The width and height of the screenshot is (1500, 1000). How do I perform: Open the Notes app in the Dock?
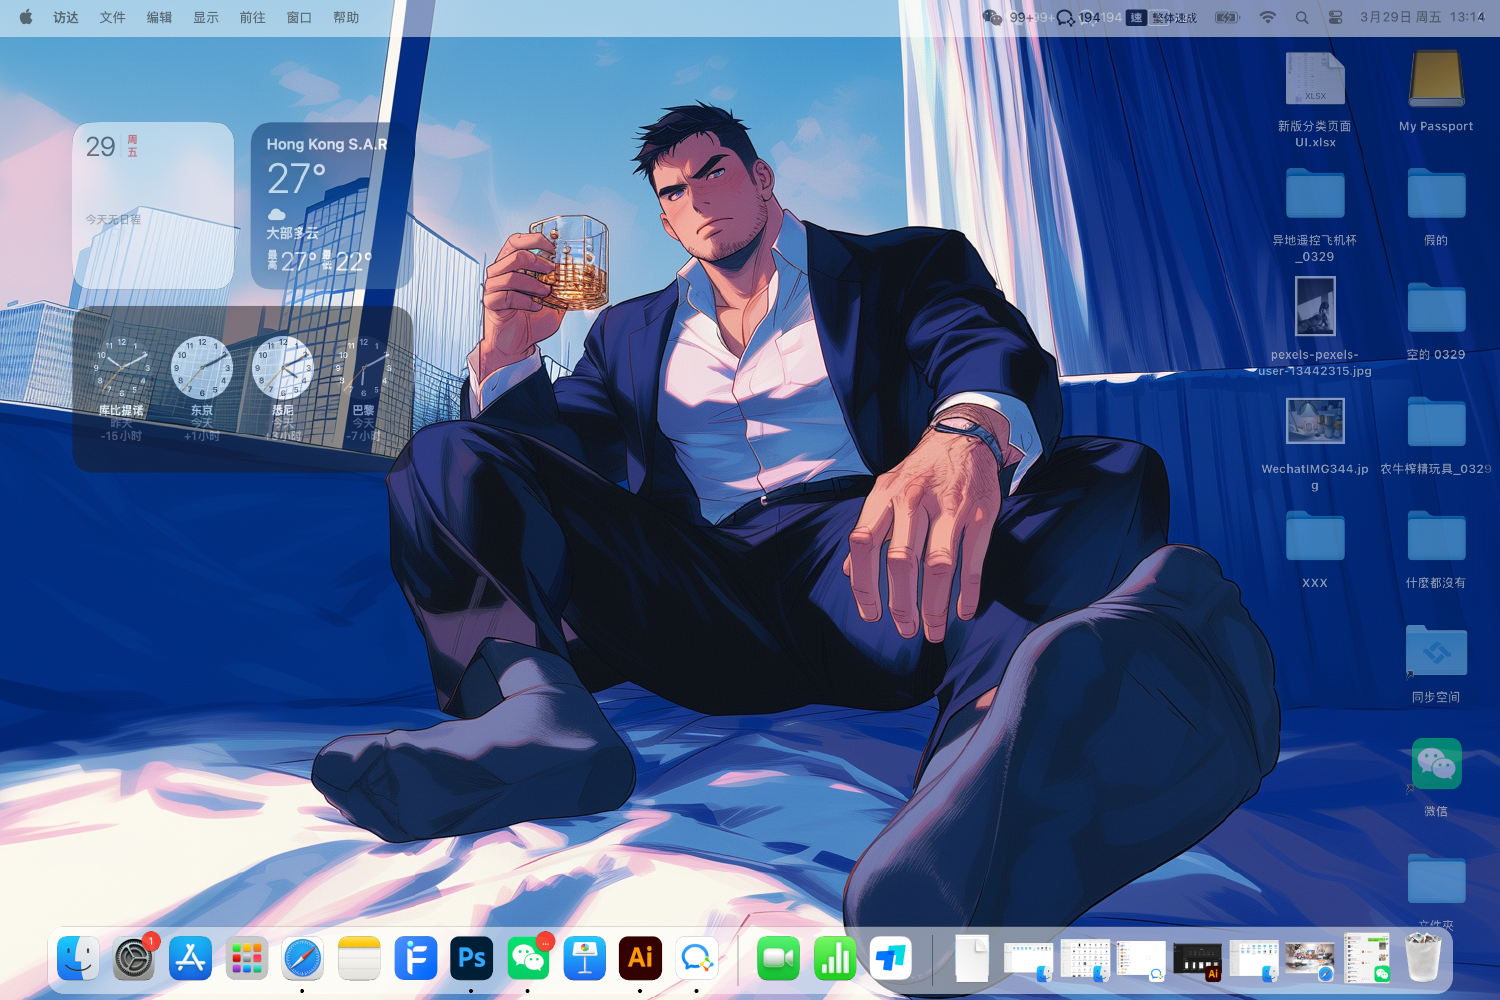pos(359,958)
